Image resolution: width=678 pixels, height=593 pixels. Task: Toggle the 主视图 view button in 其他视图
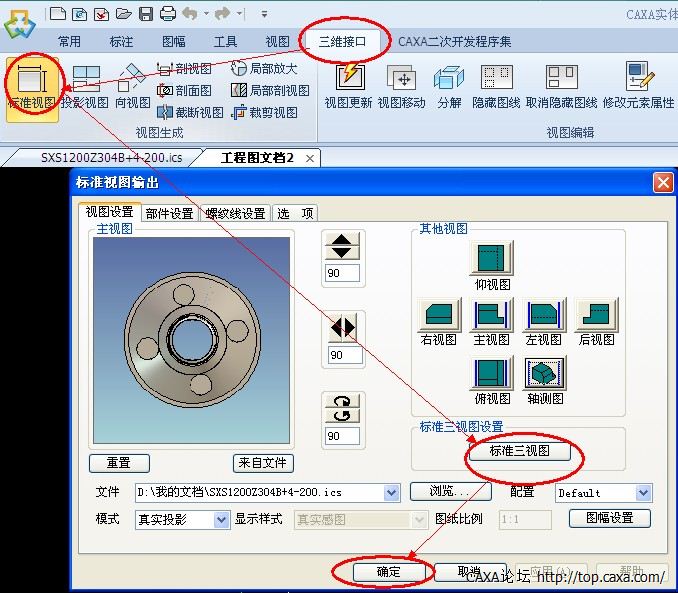point(492,314)
